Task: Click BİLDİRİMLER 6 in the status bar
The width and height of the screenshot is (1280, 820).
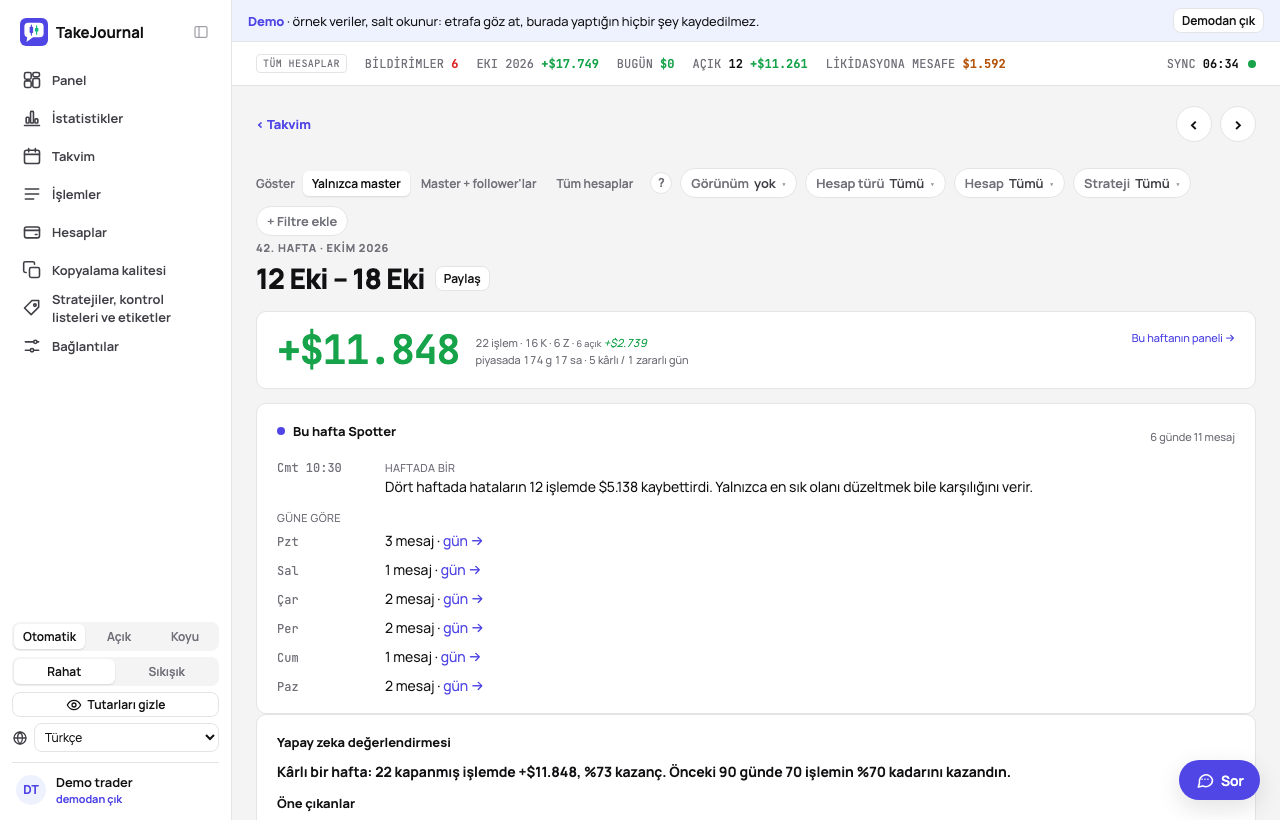Action: pyautogui.click(x=411, y=64)
